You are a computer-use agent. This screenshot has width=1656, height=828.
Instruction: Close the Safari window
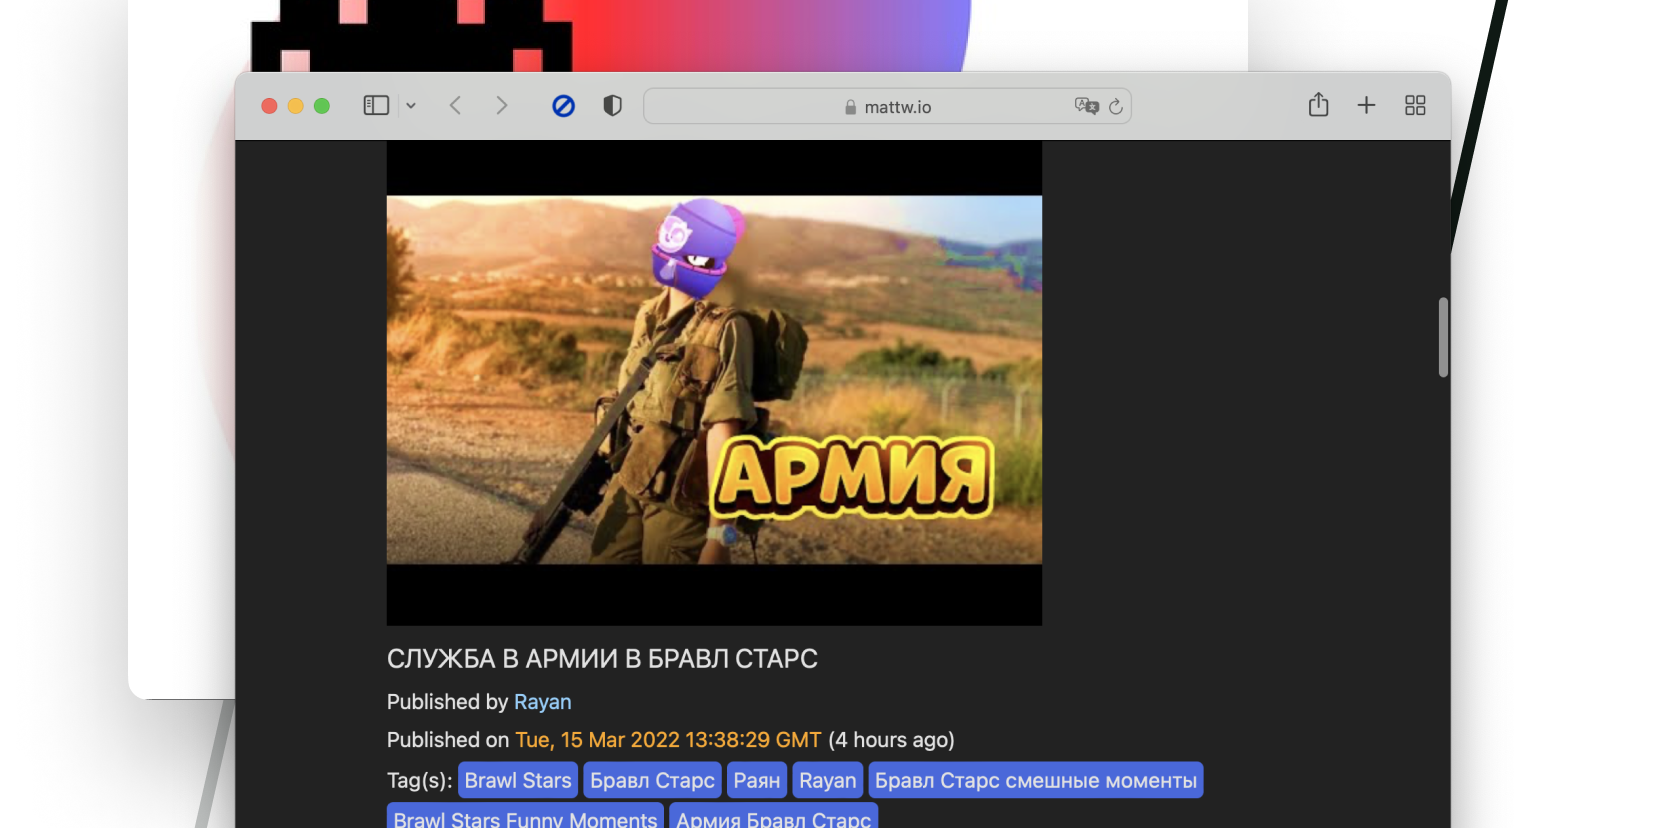269,106
